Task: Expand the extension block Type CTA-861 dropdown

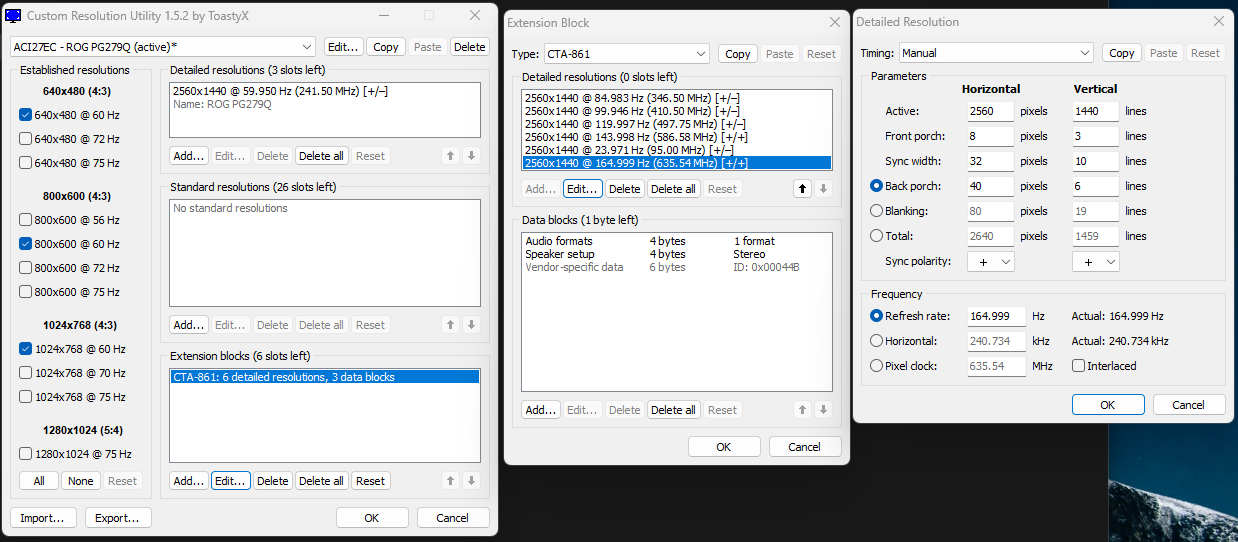Action: (x=626, y=54)
